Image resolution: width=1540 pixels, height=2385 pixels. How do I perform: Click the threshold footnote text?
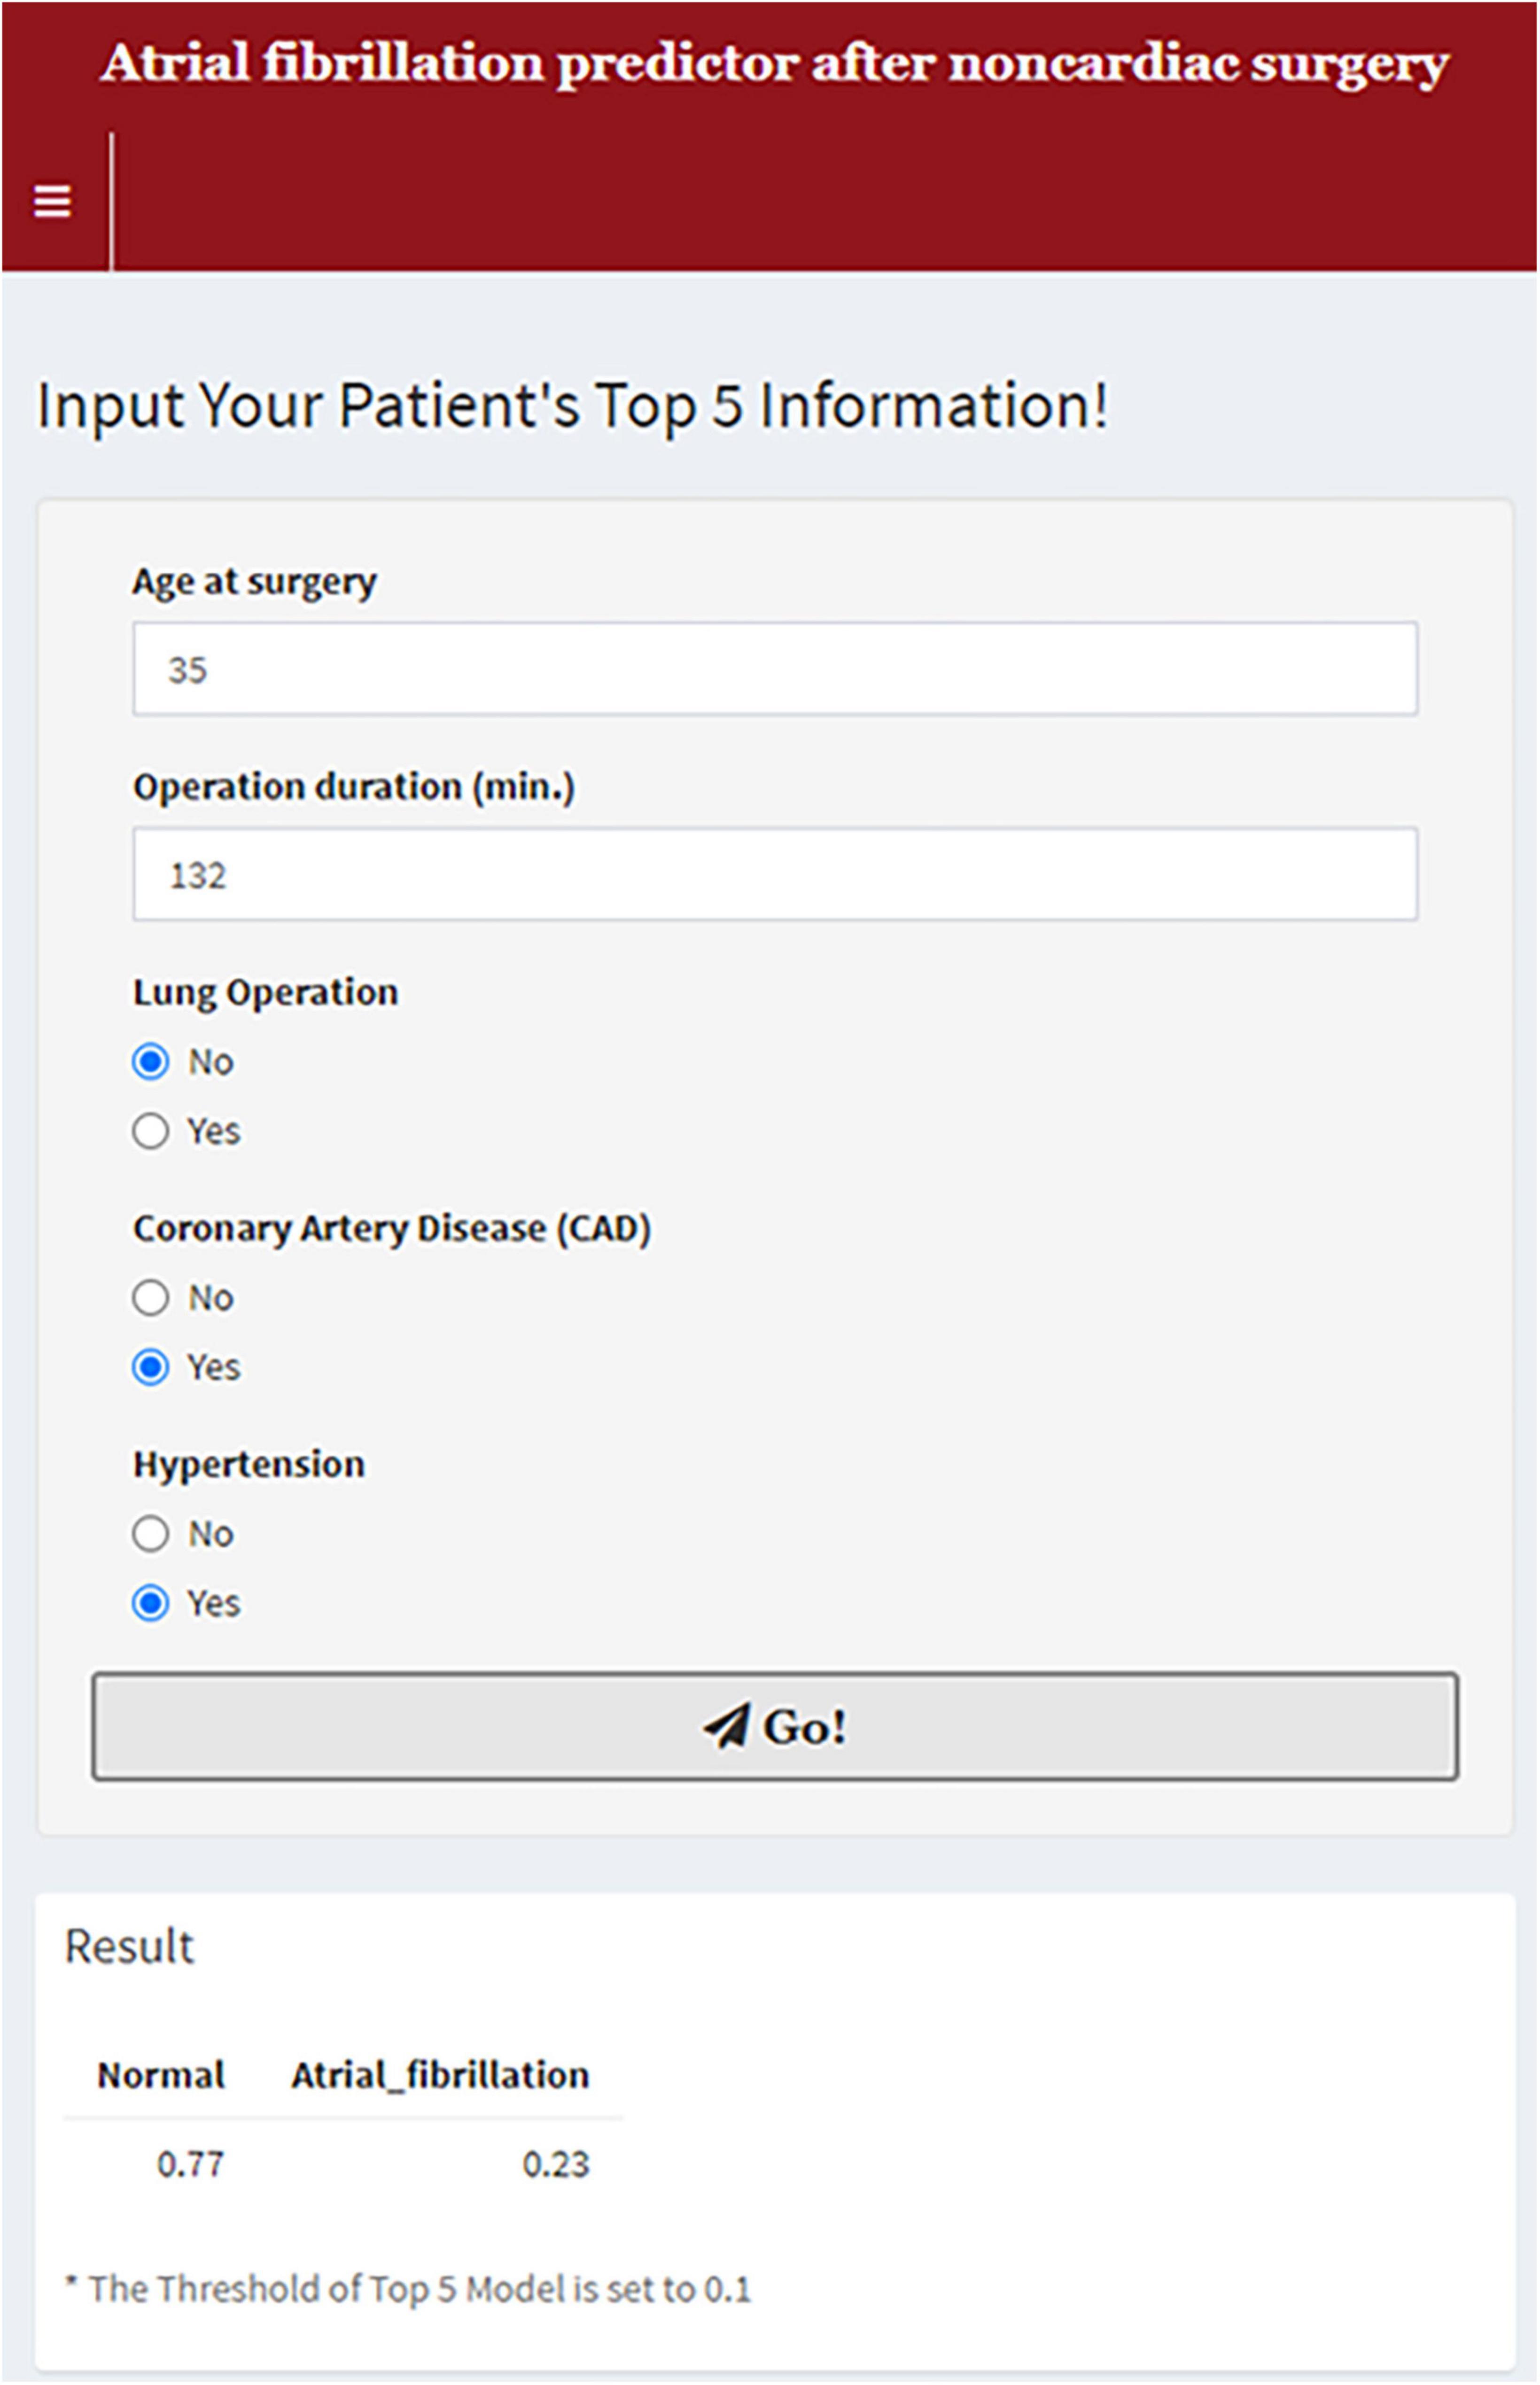[408, 2288]
